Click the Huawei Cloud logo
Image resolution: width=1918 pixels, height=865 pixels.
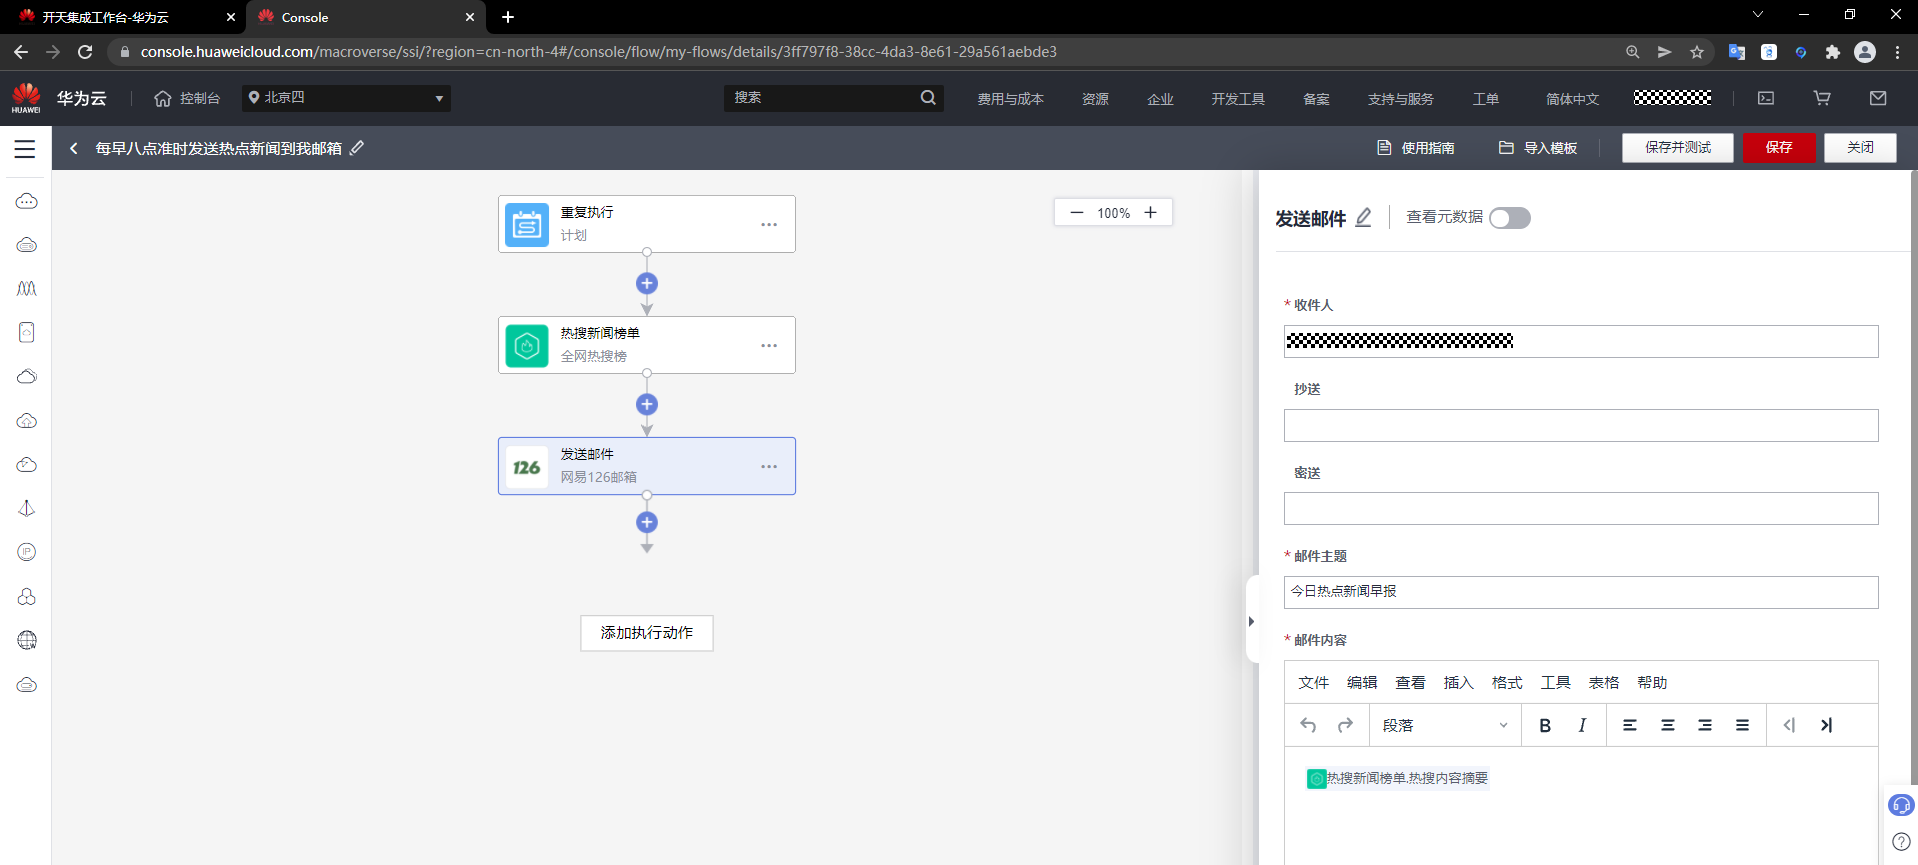[26, 98]
